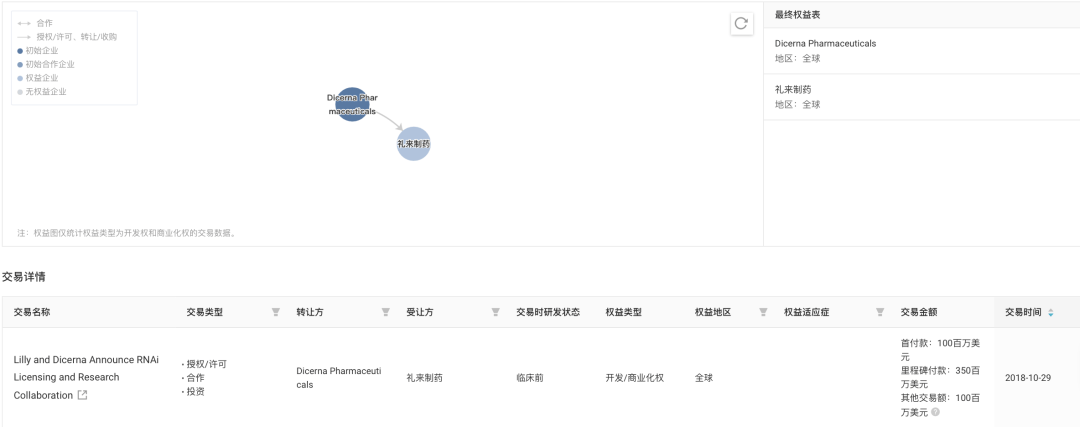Open external link icon beside Collaboration
Screen dimensions: 1080x427
point(83,395)
